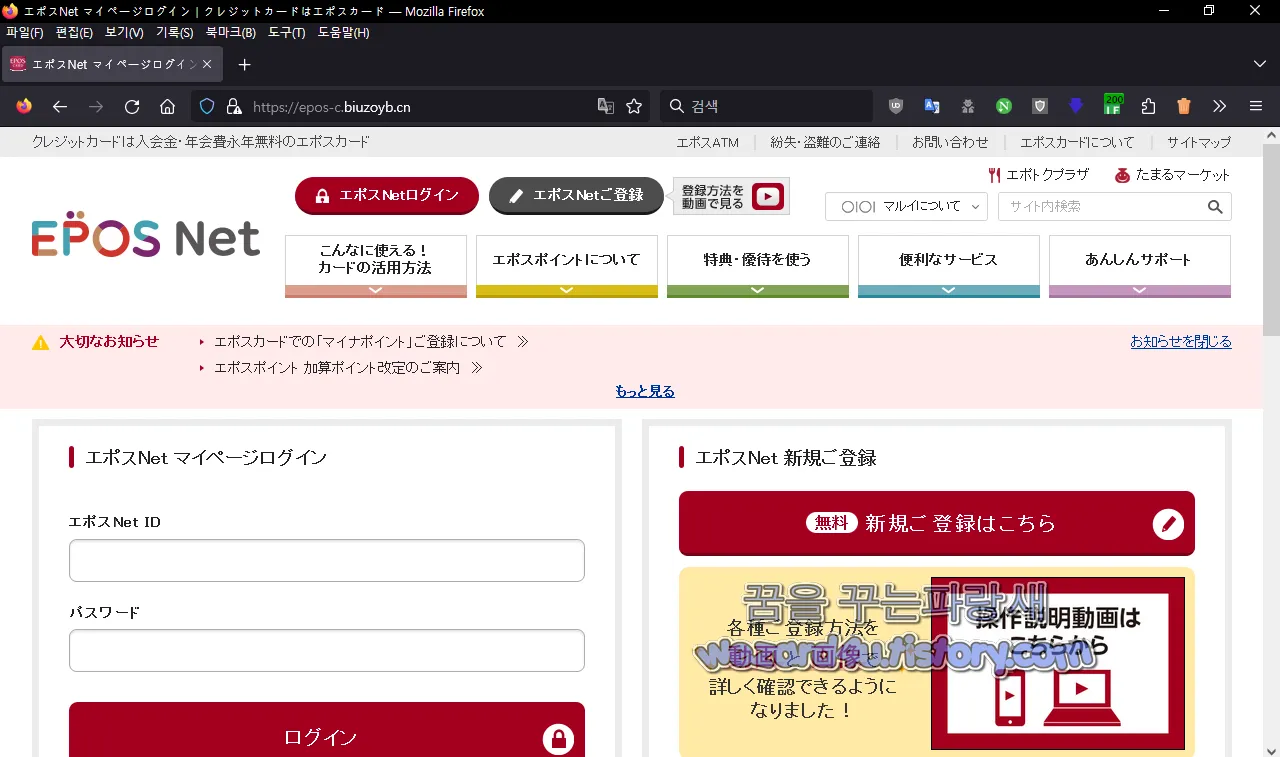Click the purple down-arrow extension icon
Viewport: 1280px width, 757px height.
point(1076,106)
